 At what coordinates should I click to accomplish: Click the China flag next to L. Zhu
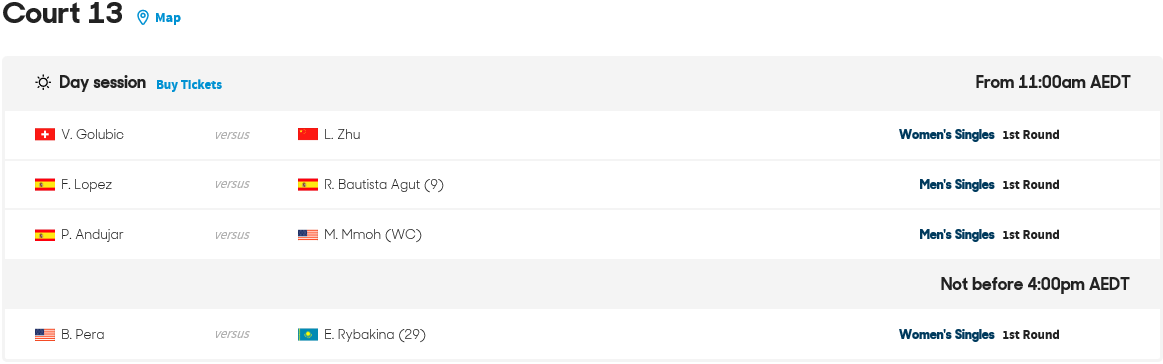[x=308, y=134]
